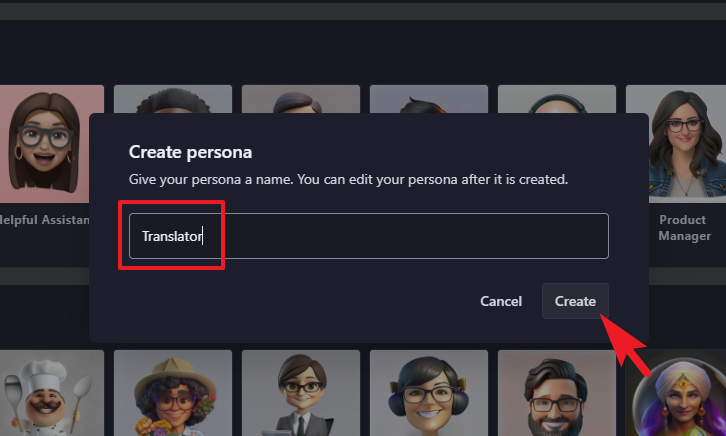Click the dialog description about editing persona
Viewport: 726px width, 436px height.
[x=348, y=180]
